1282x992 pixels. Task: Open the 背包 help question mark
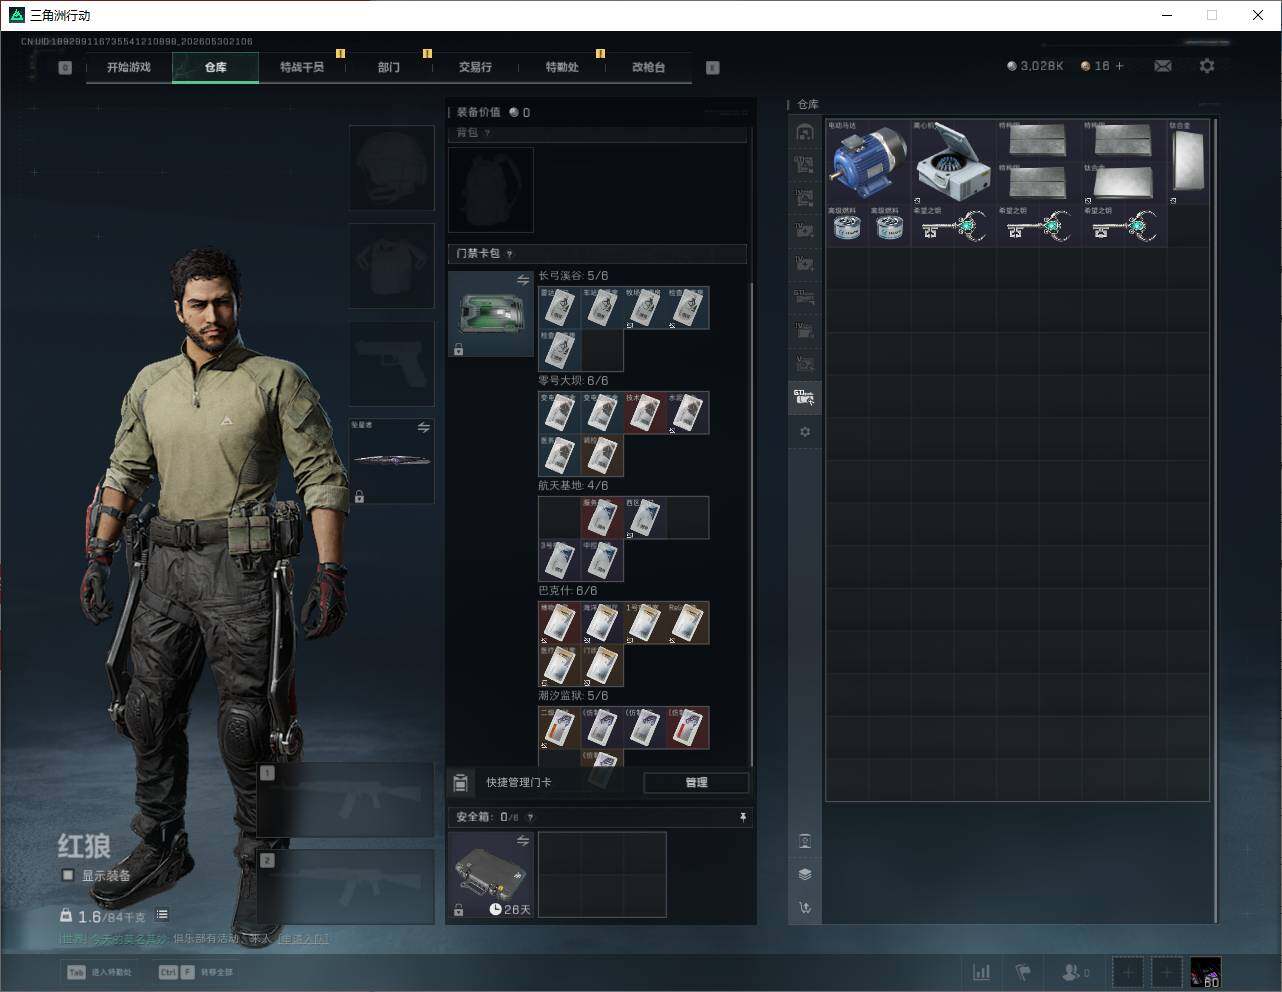[487, 133]
